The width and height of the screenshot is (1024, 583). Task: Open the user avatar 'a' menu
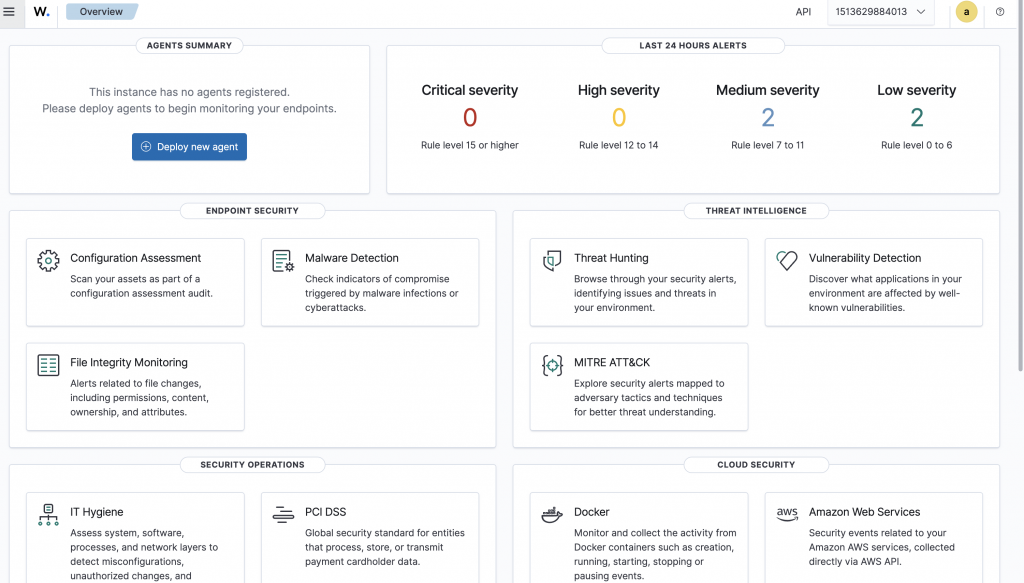tap(967, 12)
